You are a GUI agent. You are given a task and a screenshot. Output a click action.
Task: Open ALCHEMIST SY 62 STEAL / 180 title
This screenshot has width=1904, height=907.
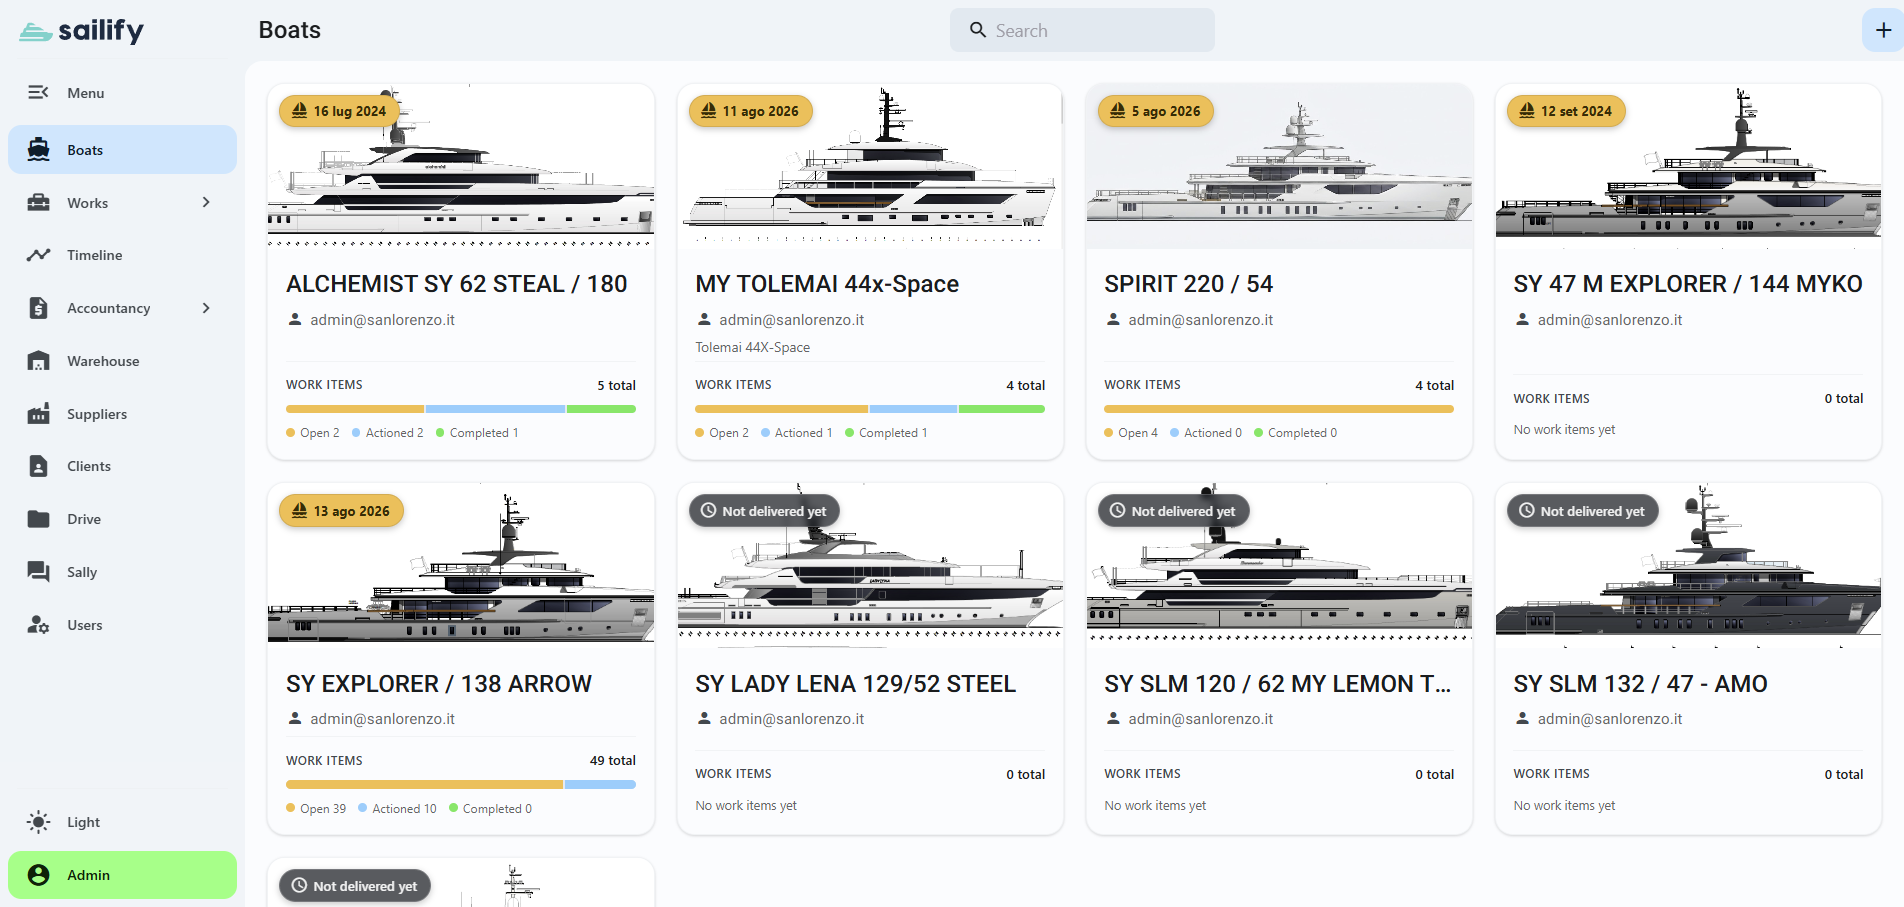click(x=457, y=284)
